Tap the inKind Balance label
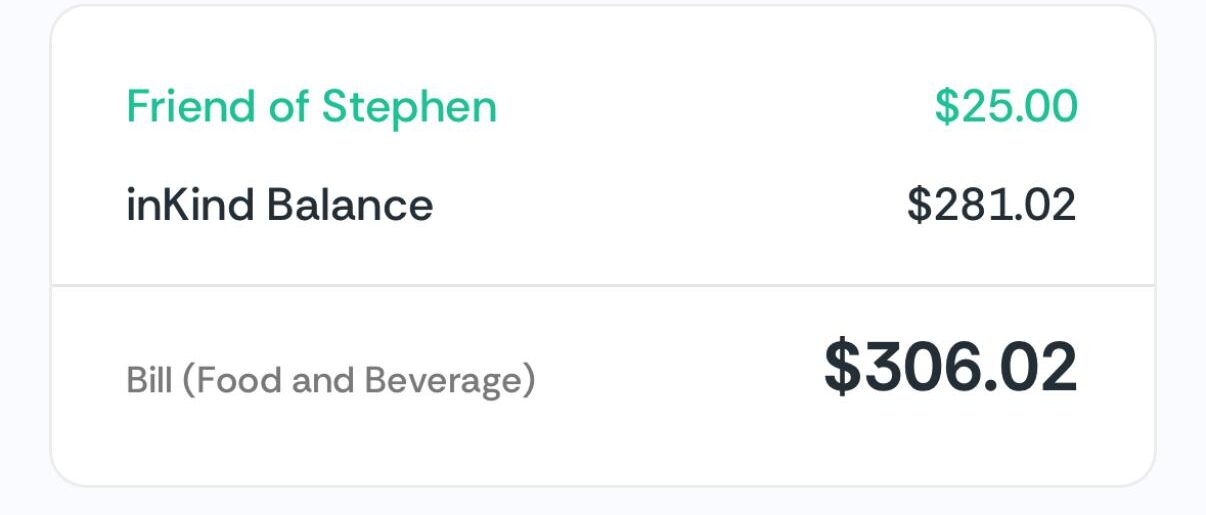This screenshot has height=515, width=1206. coord(279,205)
